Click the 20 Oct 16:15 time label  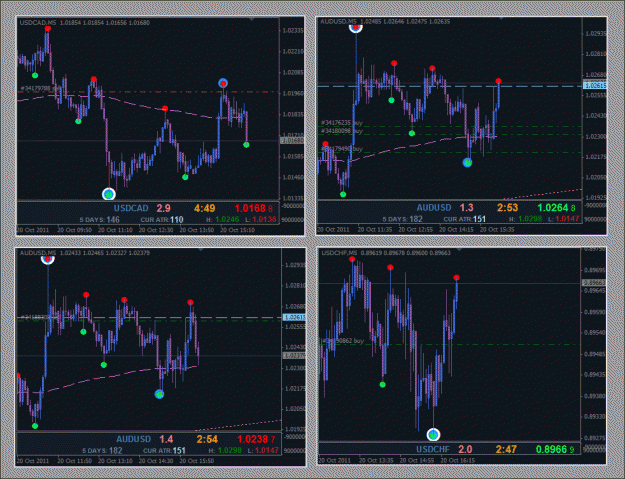click(458, 460)
